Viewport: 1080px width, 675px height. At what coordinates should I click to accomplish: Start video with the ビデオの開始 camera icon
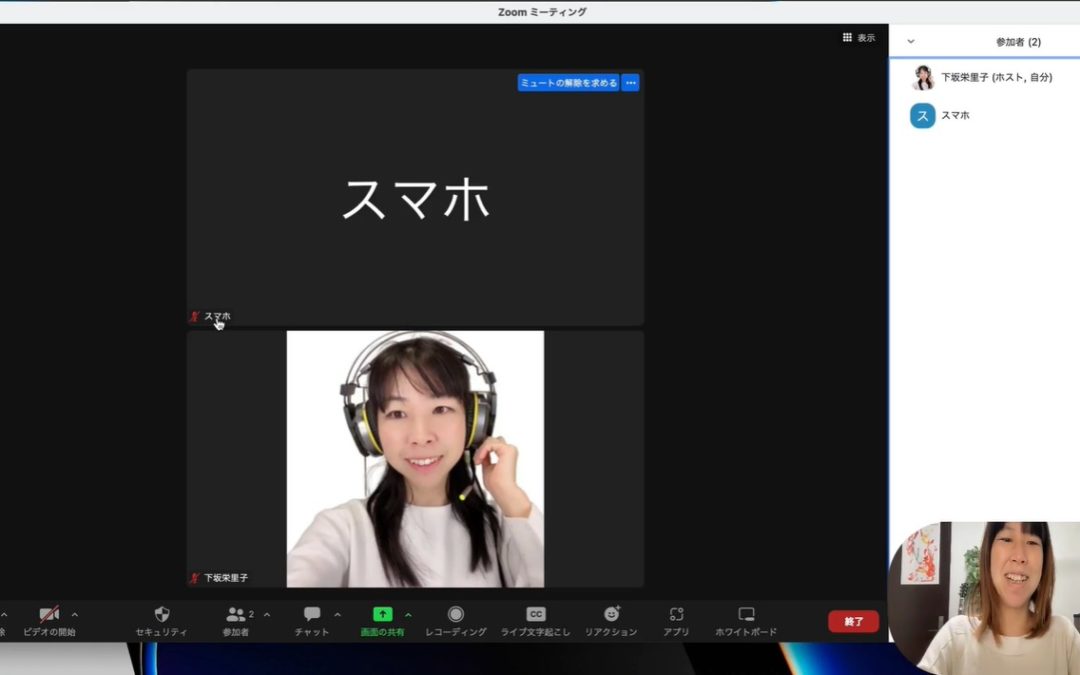pyautogui.click(x=49, y=614)
